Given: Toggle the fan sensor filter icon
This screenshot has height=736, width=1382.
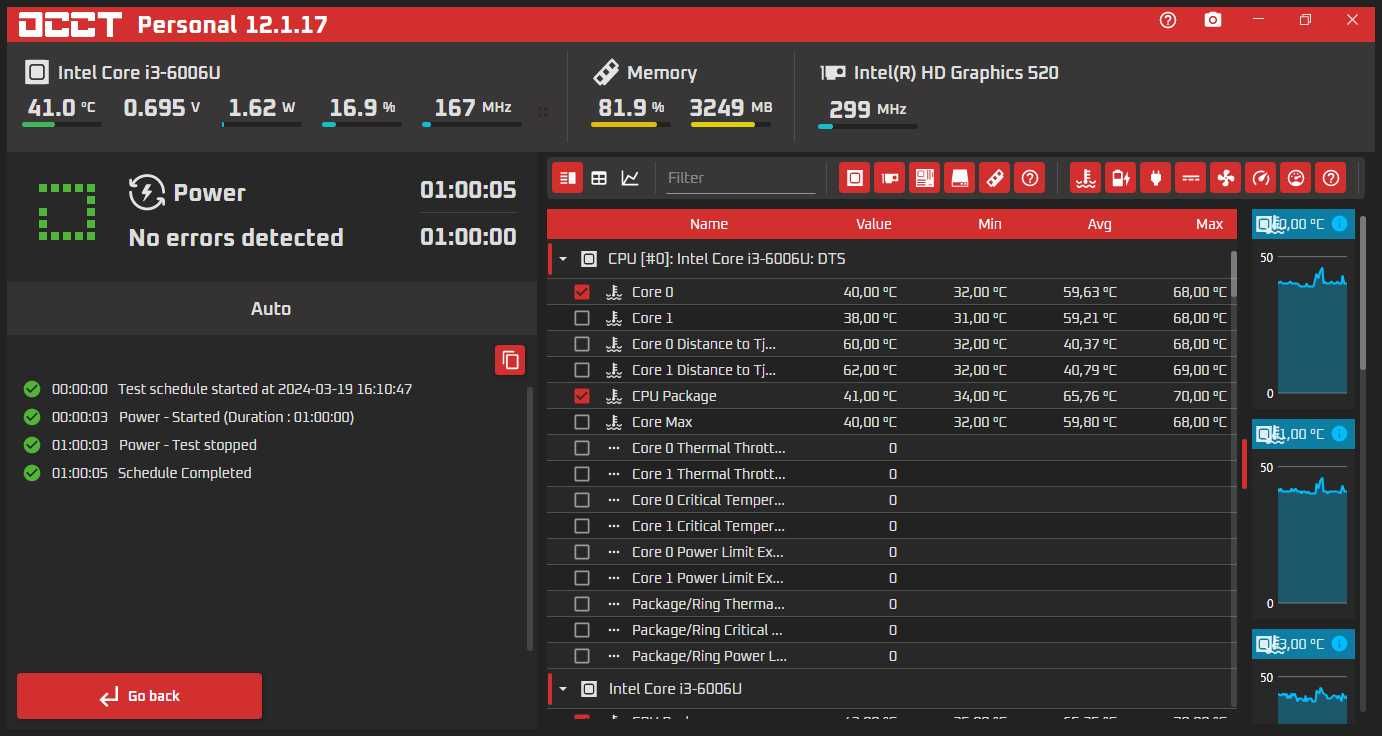Looking at the screenshot, I should click(x=1225, y=178).
